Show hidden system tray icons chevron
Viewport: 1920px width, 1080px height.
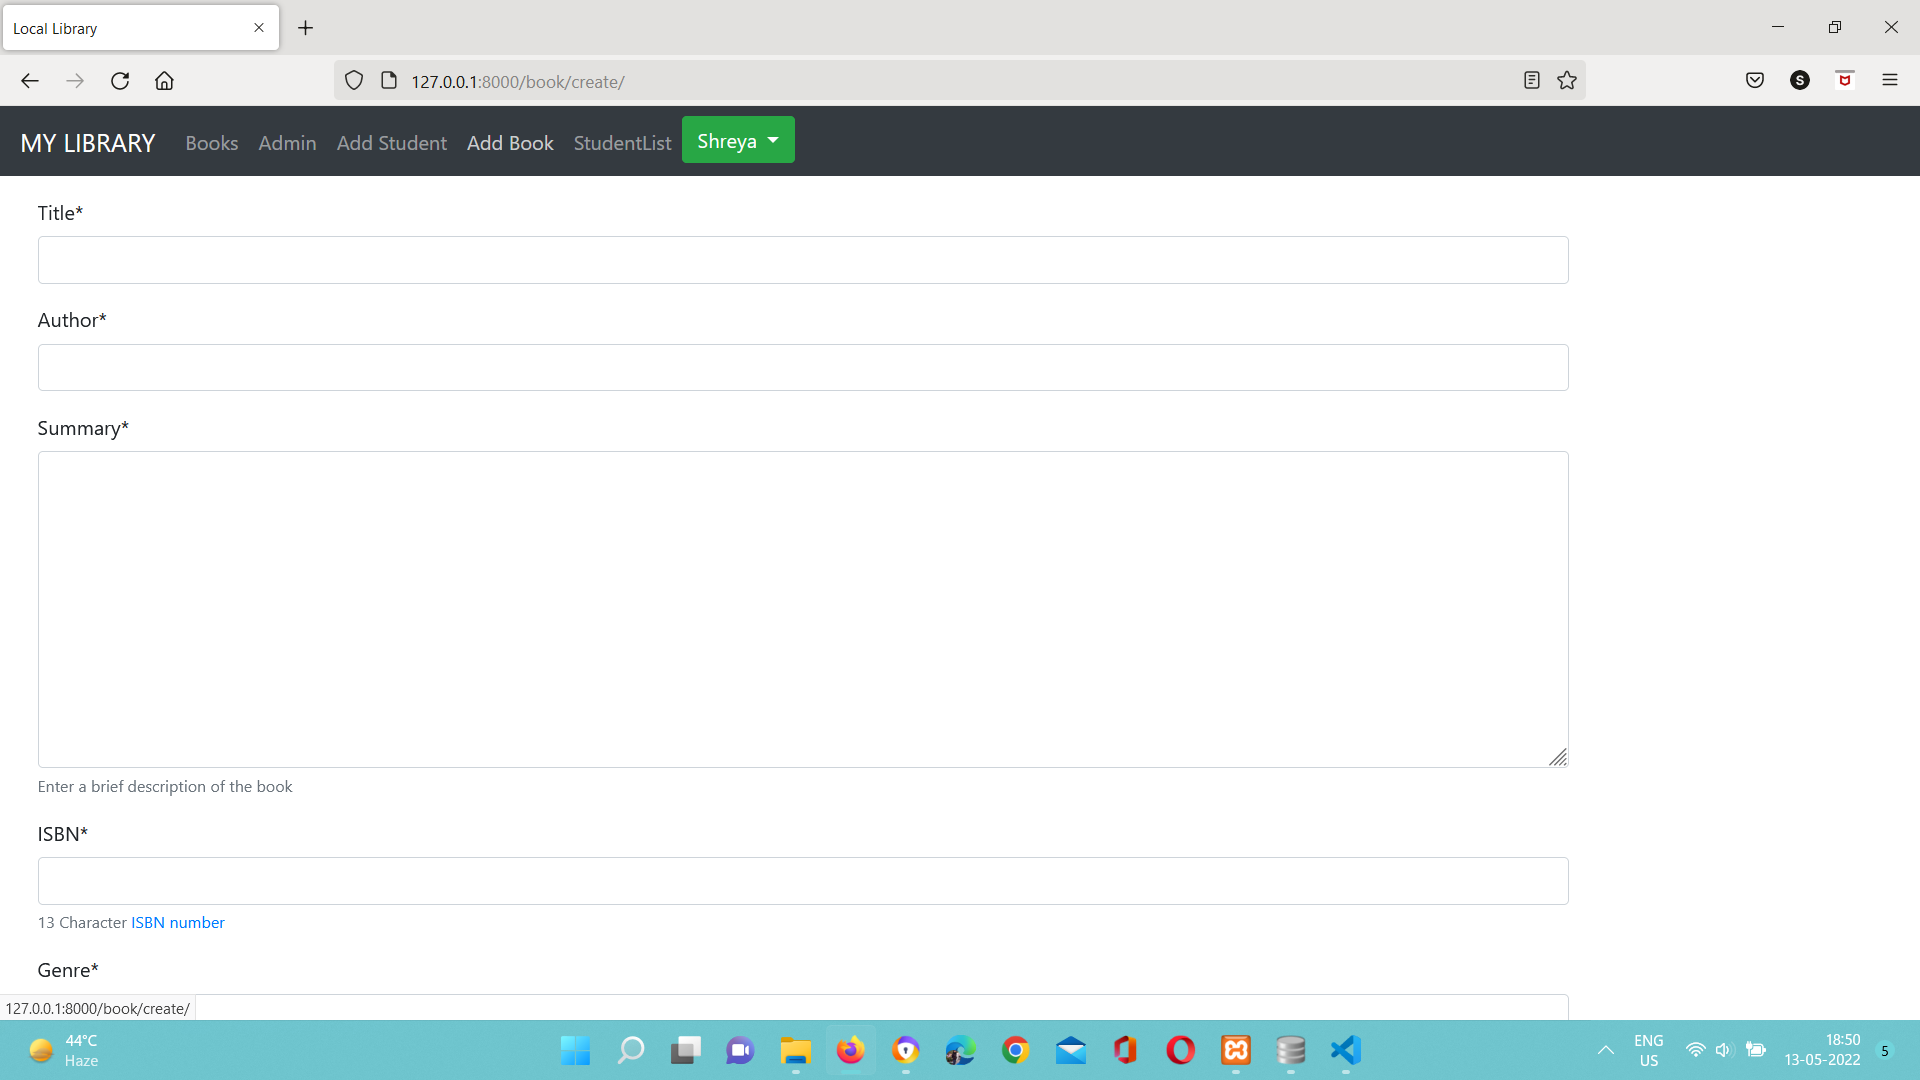1606,1051
